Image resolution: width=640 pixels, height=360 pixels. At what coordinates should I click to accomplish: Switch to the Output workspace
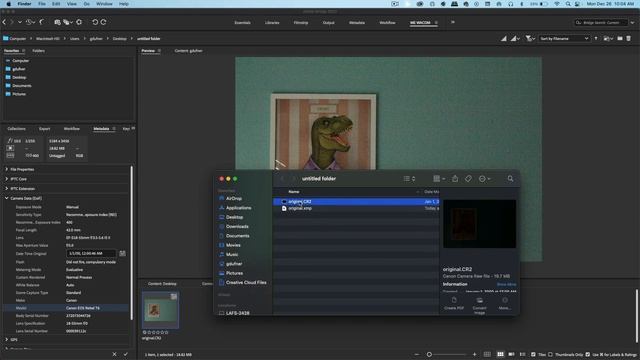click(x=329, y=22)
